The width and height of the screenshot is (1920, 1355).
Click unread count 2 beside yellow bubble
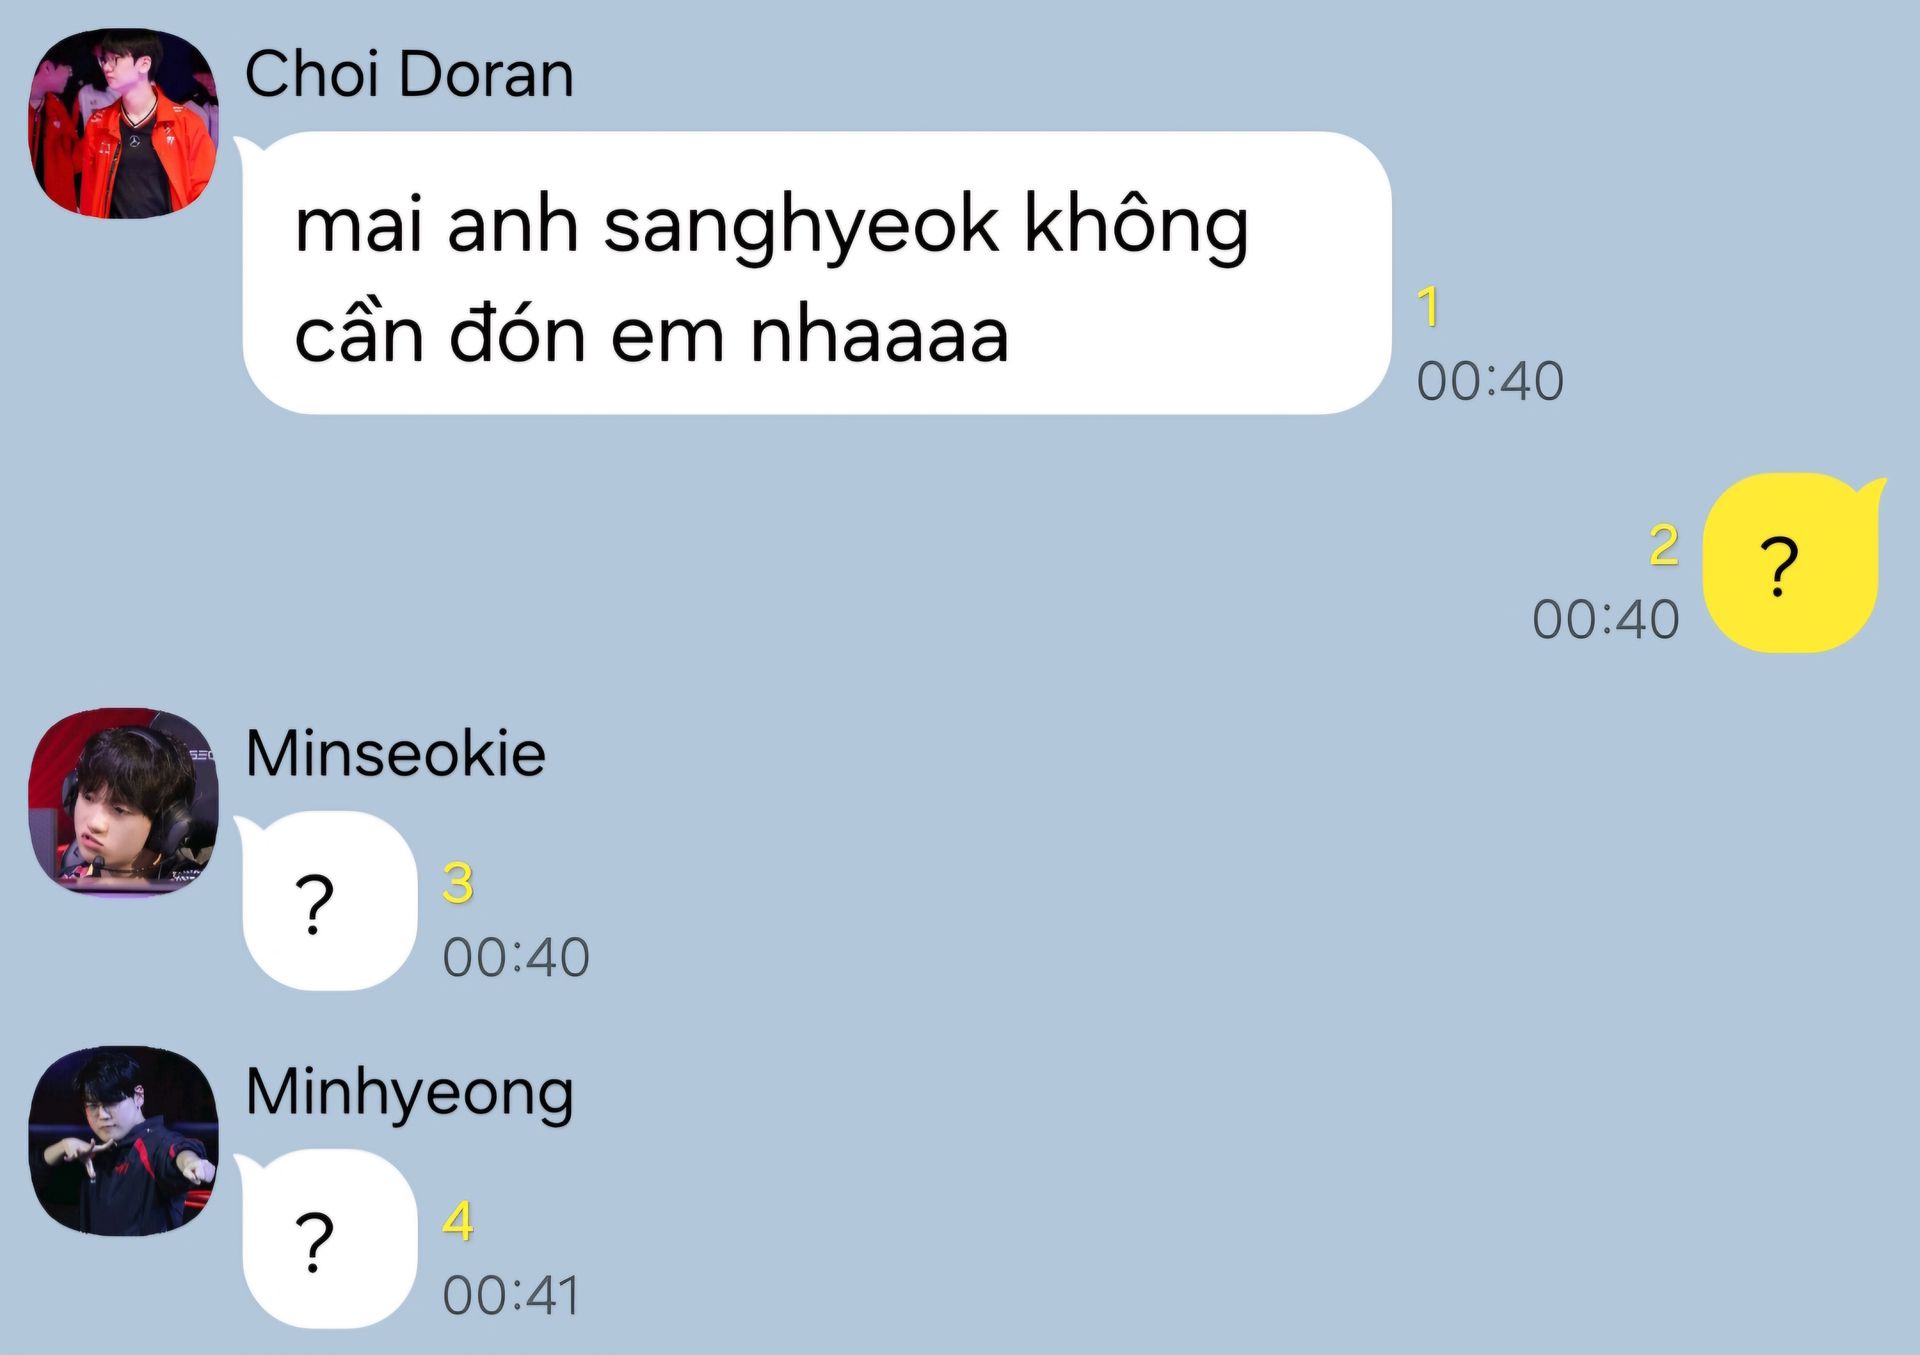point(1664,546)
